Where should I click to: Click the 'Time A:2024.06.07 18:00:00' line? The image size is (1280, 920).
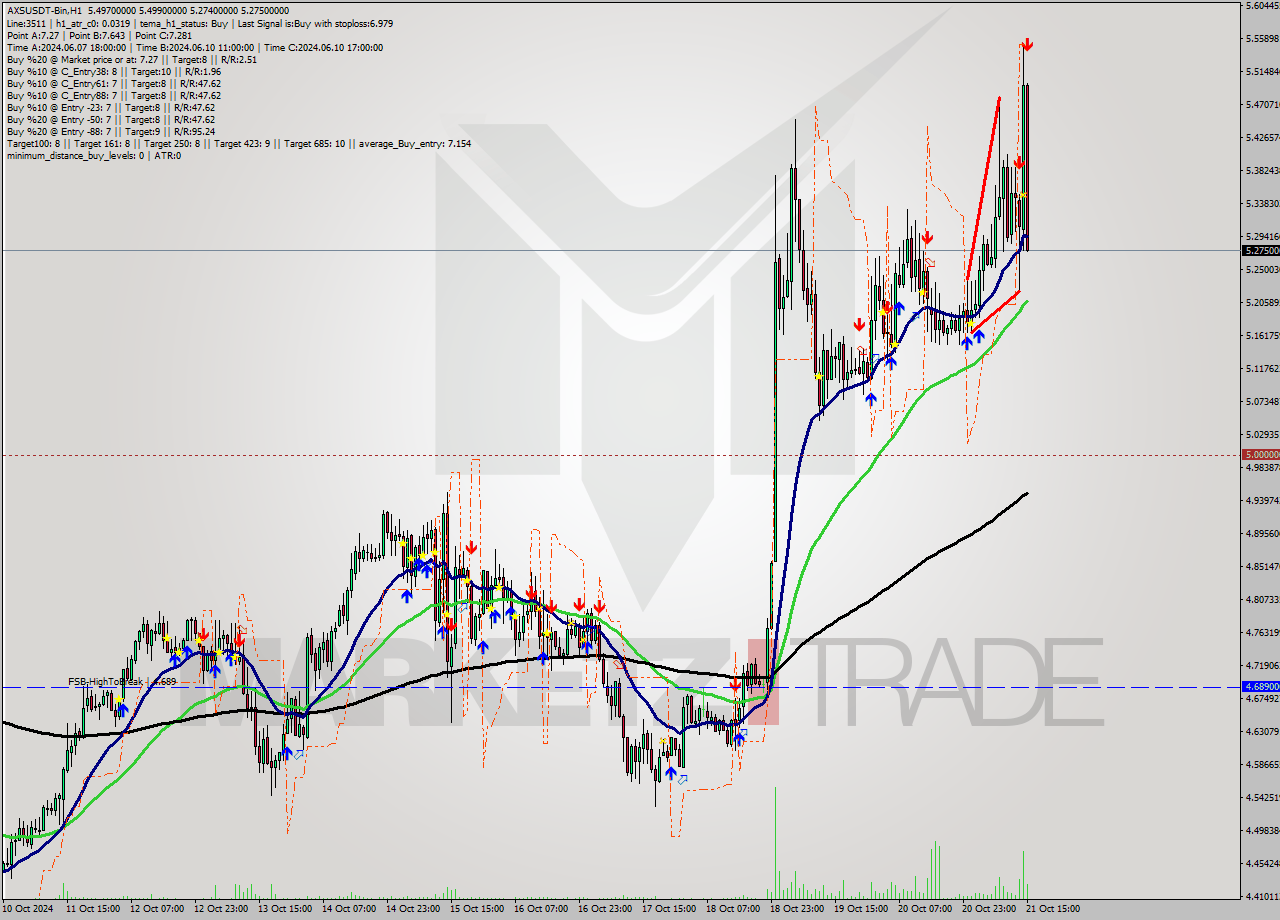tap(194, 47)
